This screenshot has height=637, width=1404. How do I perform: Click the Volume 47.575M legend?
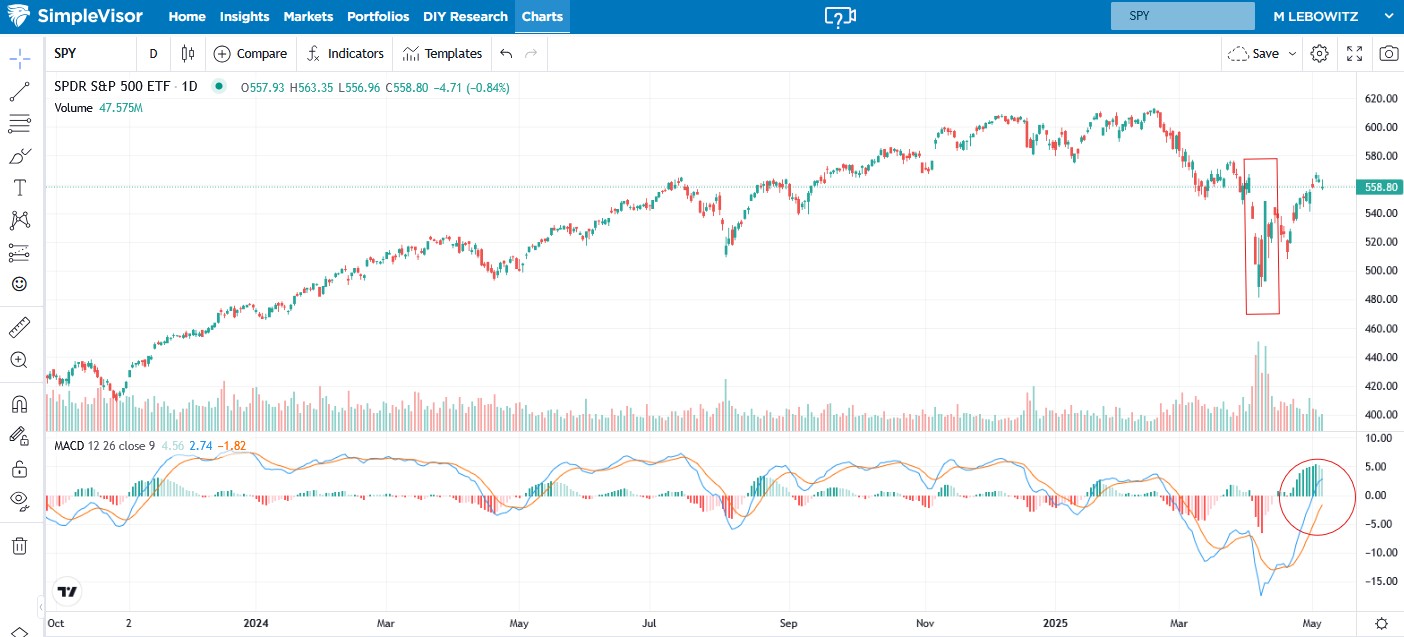coord(98,107)
